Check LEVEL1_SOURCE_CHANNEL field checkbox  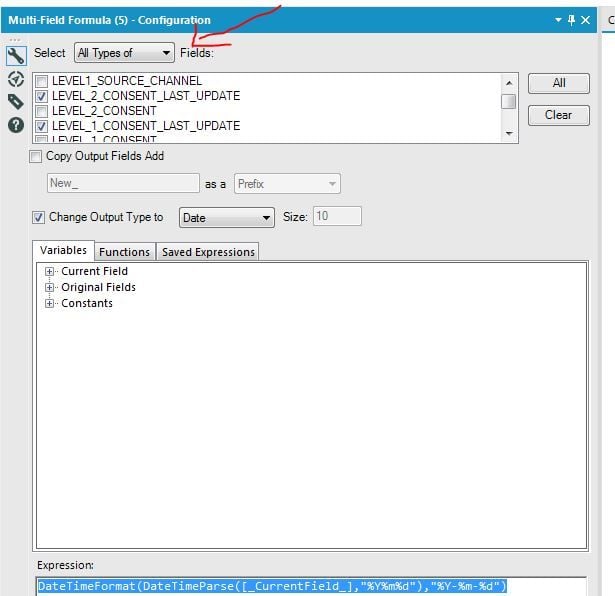pyautogui.click(x=42, y=81)
